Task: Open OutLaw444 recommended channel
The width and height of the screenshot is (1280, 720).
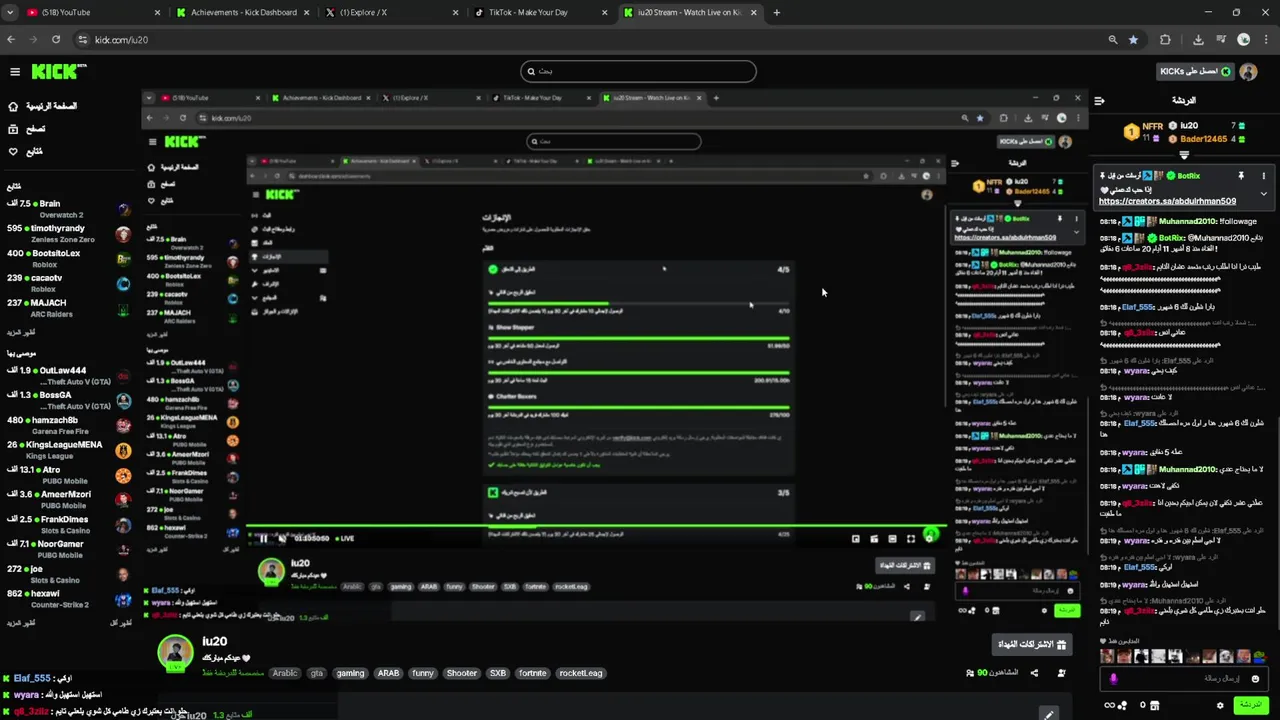Action: click(x=68, y=376)
